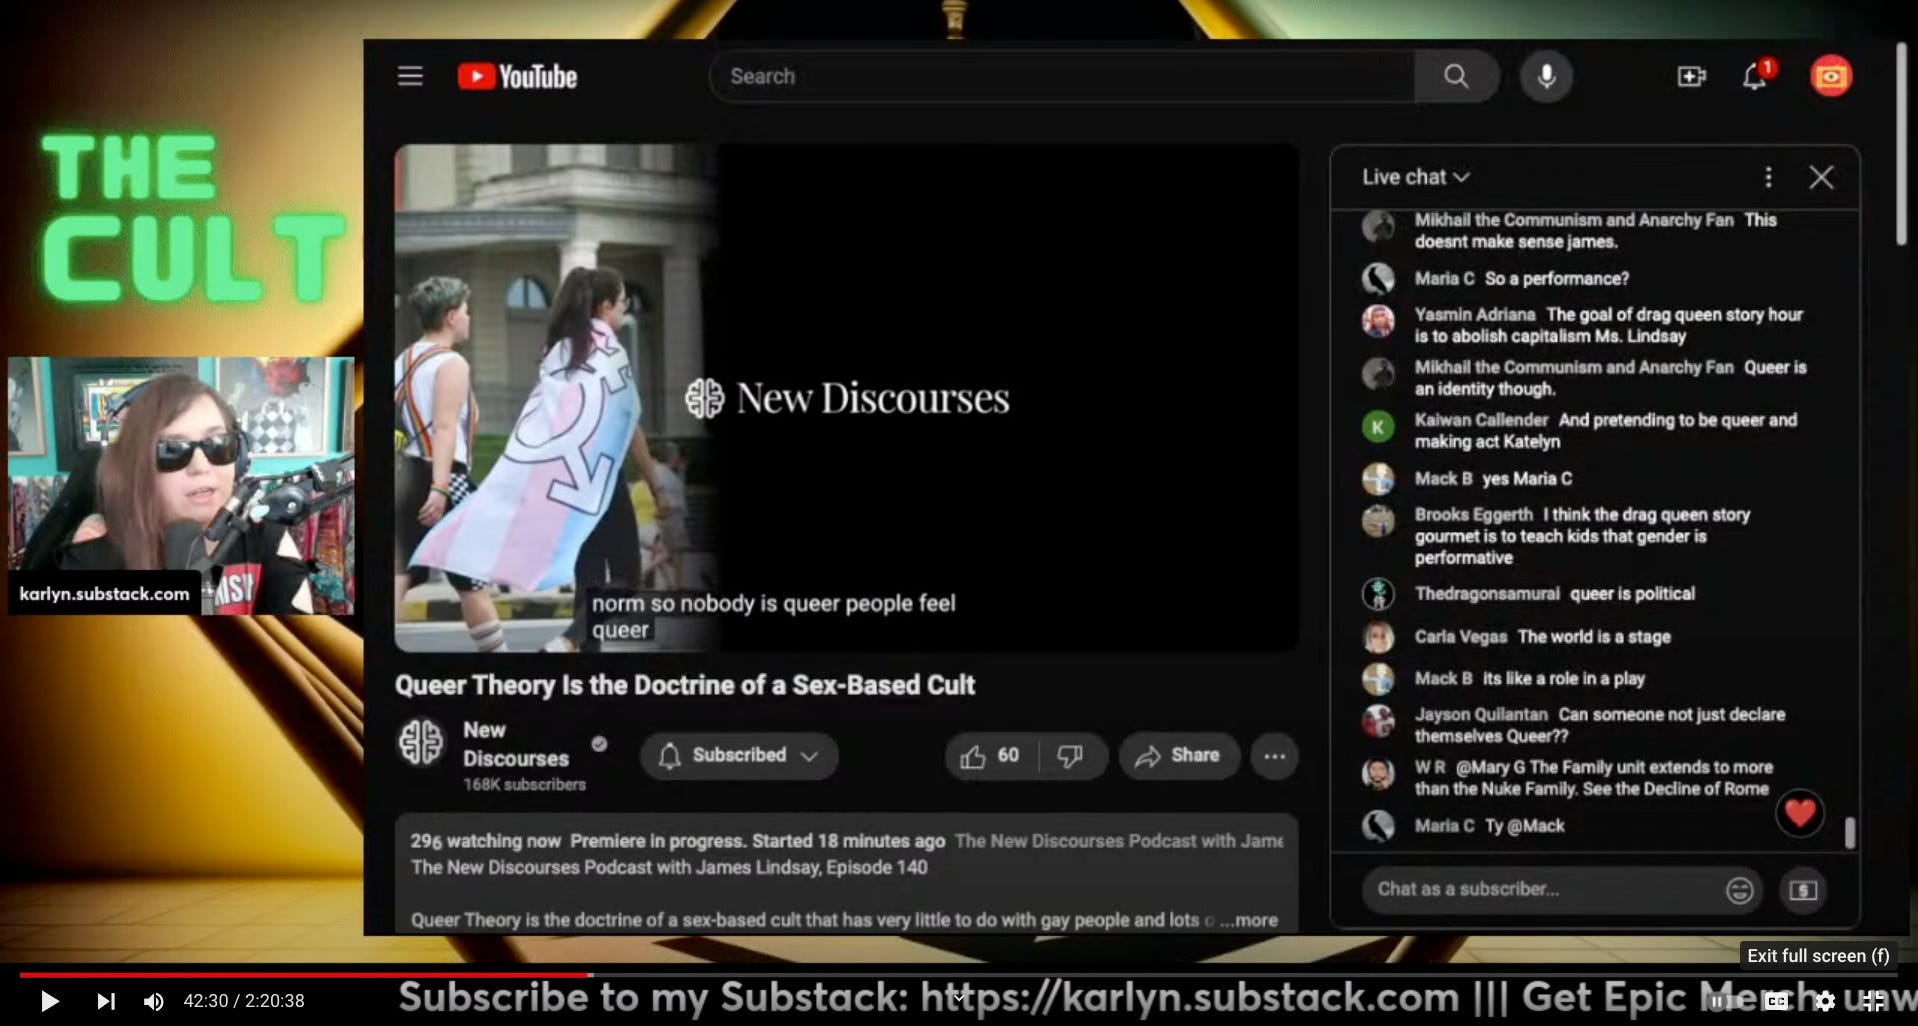Viewport: 1918px width, 1026px height.
Task: Click the W R chat avatar
Action: coord(1378,773)
